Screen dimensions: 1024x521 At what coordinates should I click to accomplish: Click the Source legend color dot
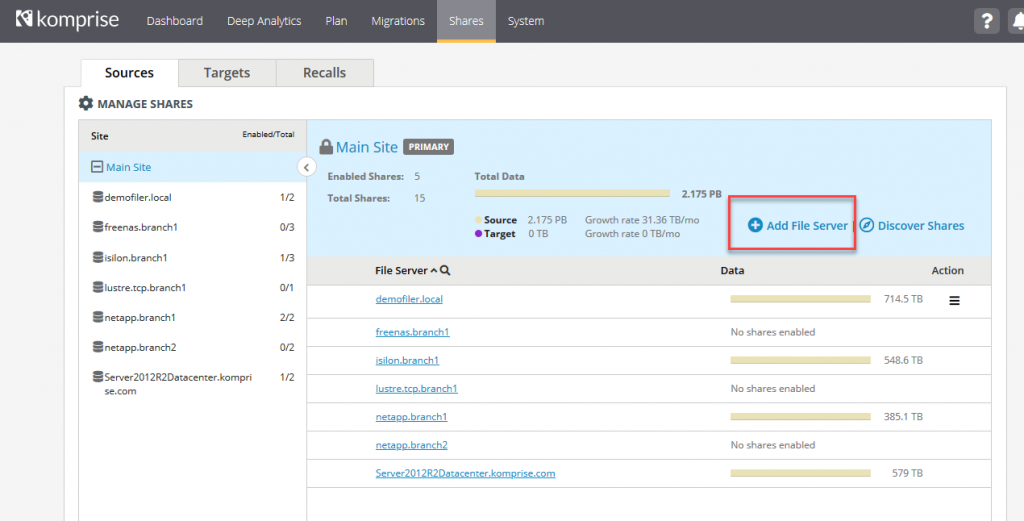[x=479, y=220]
